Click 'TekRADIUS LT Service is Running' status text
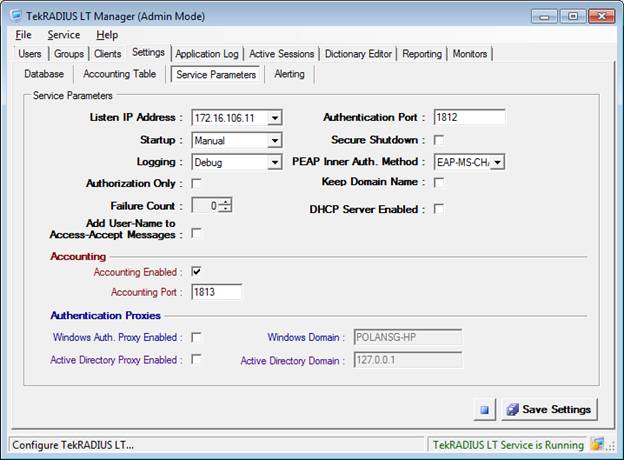Screen dimensions: 624x460 coord(508,445)
